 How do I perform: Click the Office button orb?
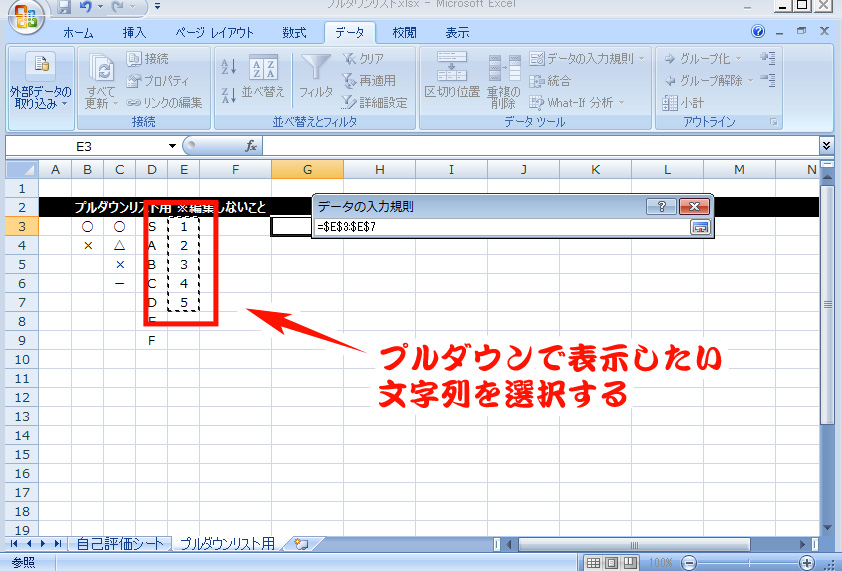click(26, 16)
